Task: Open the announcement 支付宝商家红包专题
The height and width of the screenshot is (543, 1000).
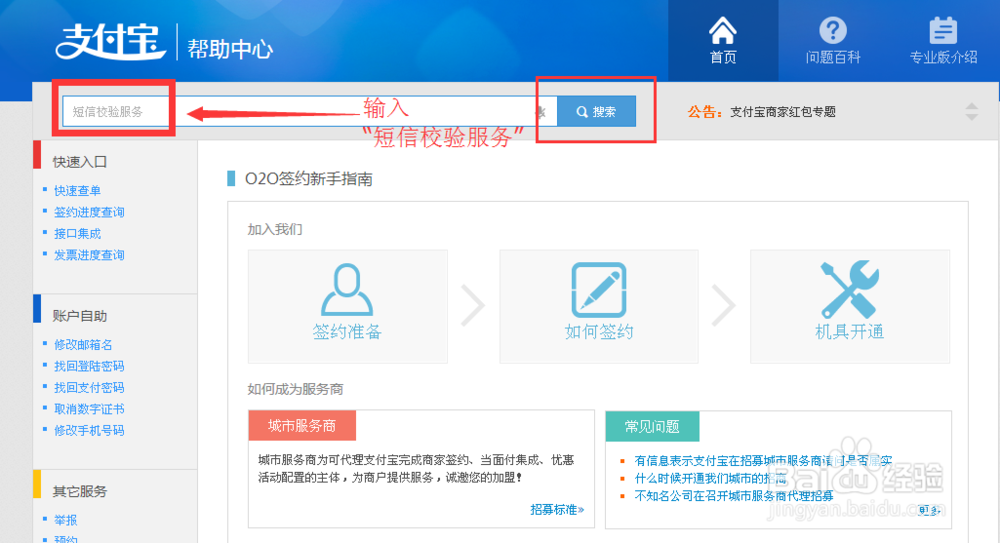Action: 783,112
